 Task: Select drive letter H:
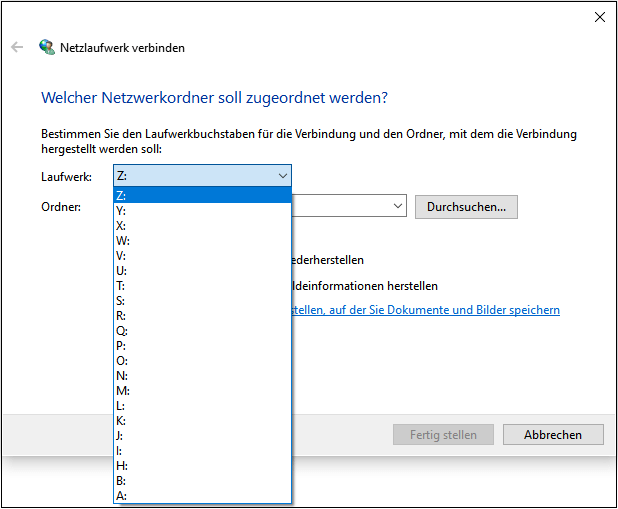pyautogui.click(x=203, y=465)
